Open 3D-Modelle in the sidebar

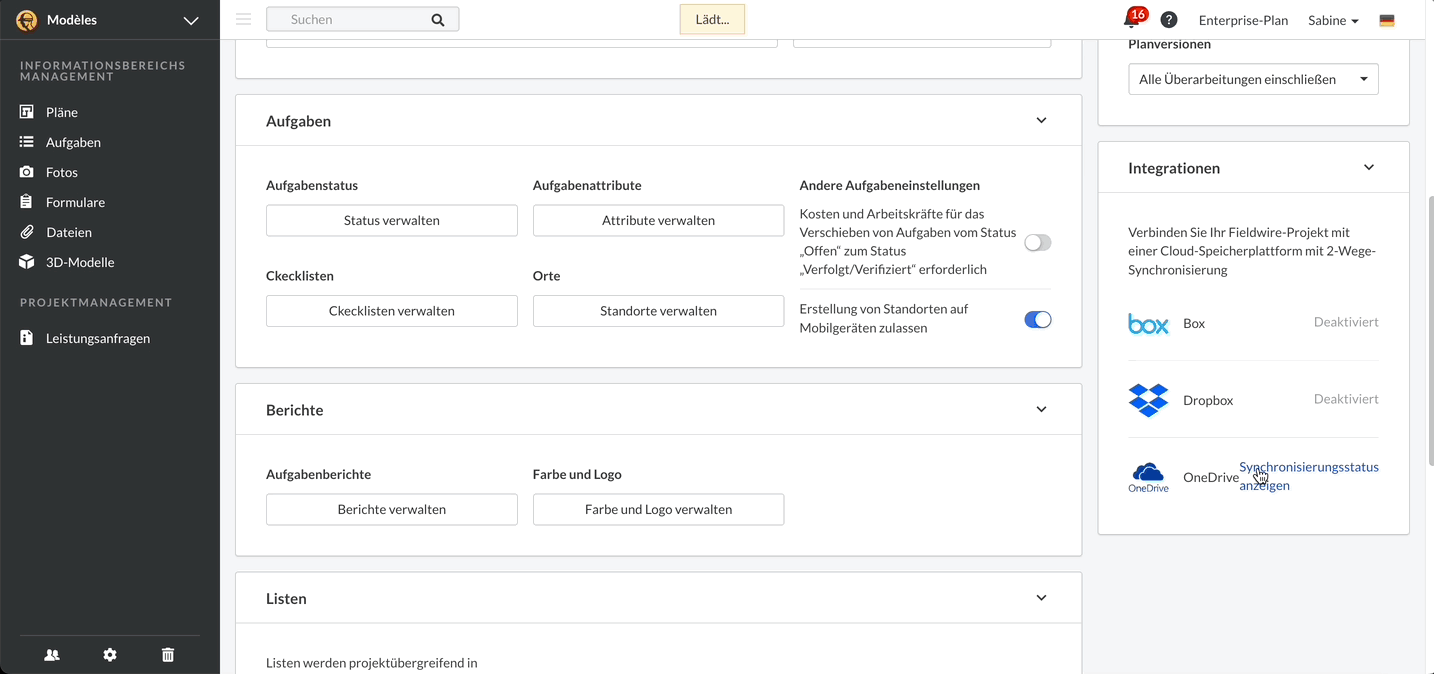pyautogui.click(x=80, y=263)
